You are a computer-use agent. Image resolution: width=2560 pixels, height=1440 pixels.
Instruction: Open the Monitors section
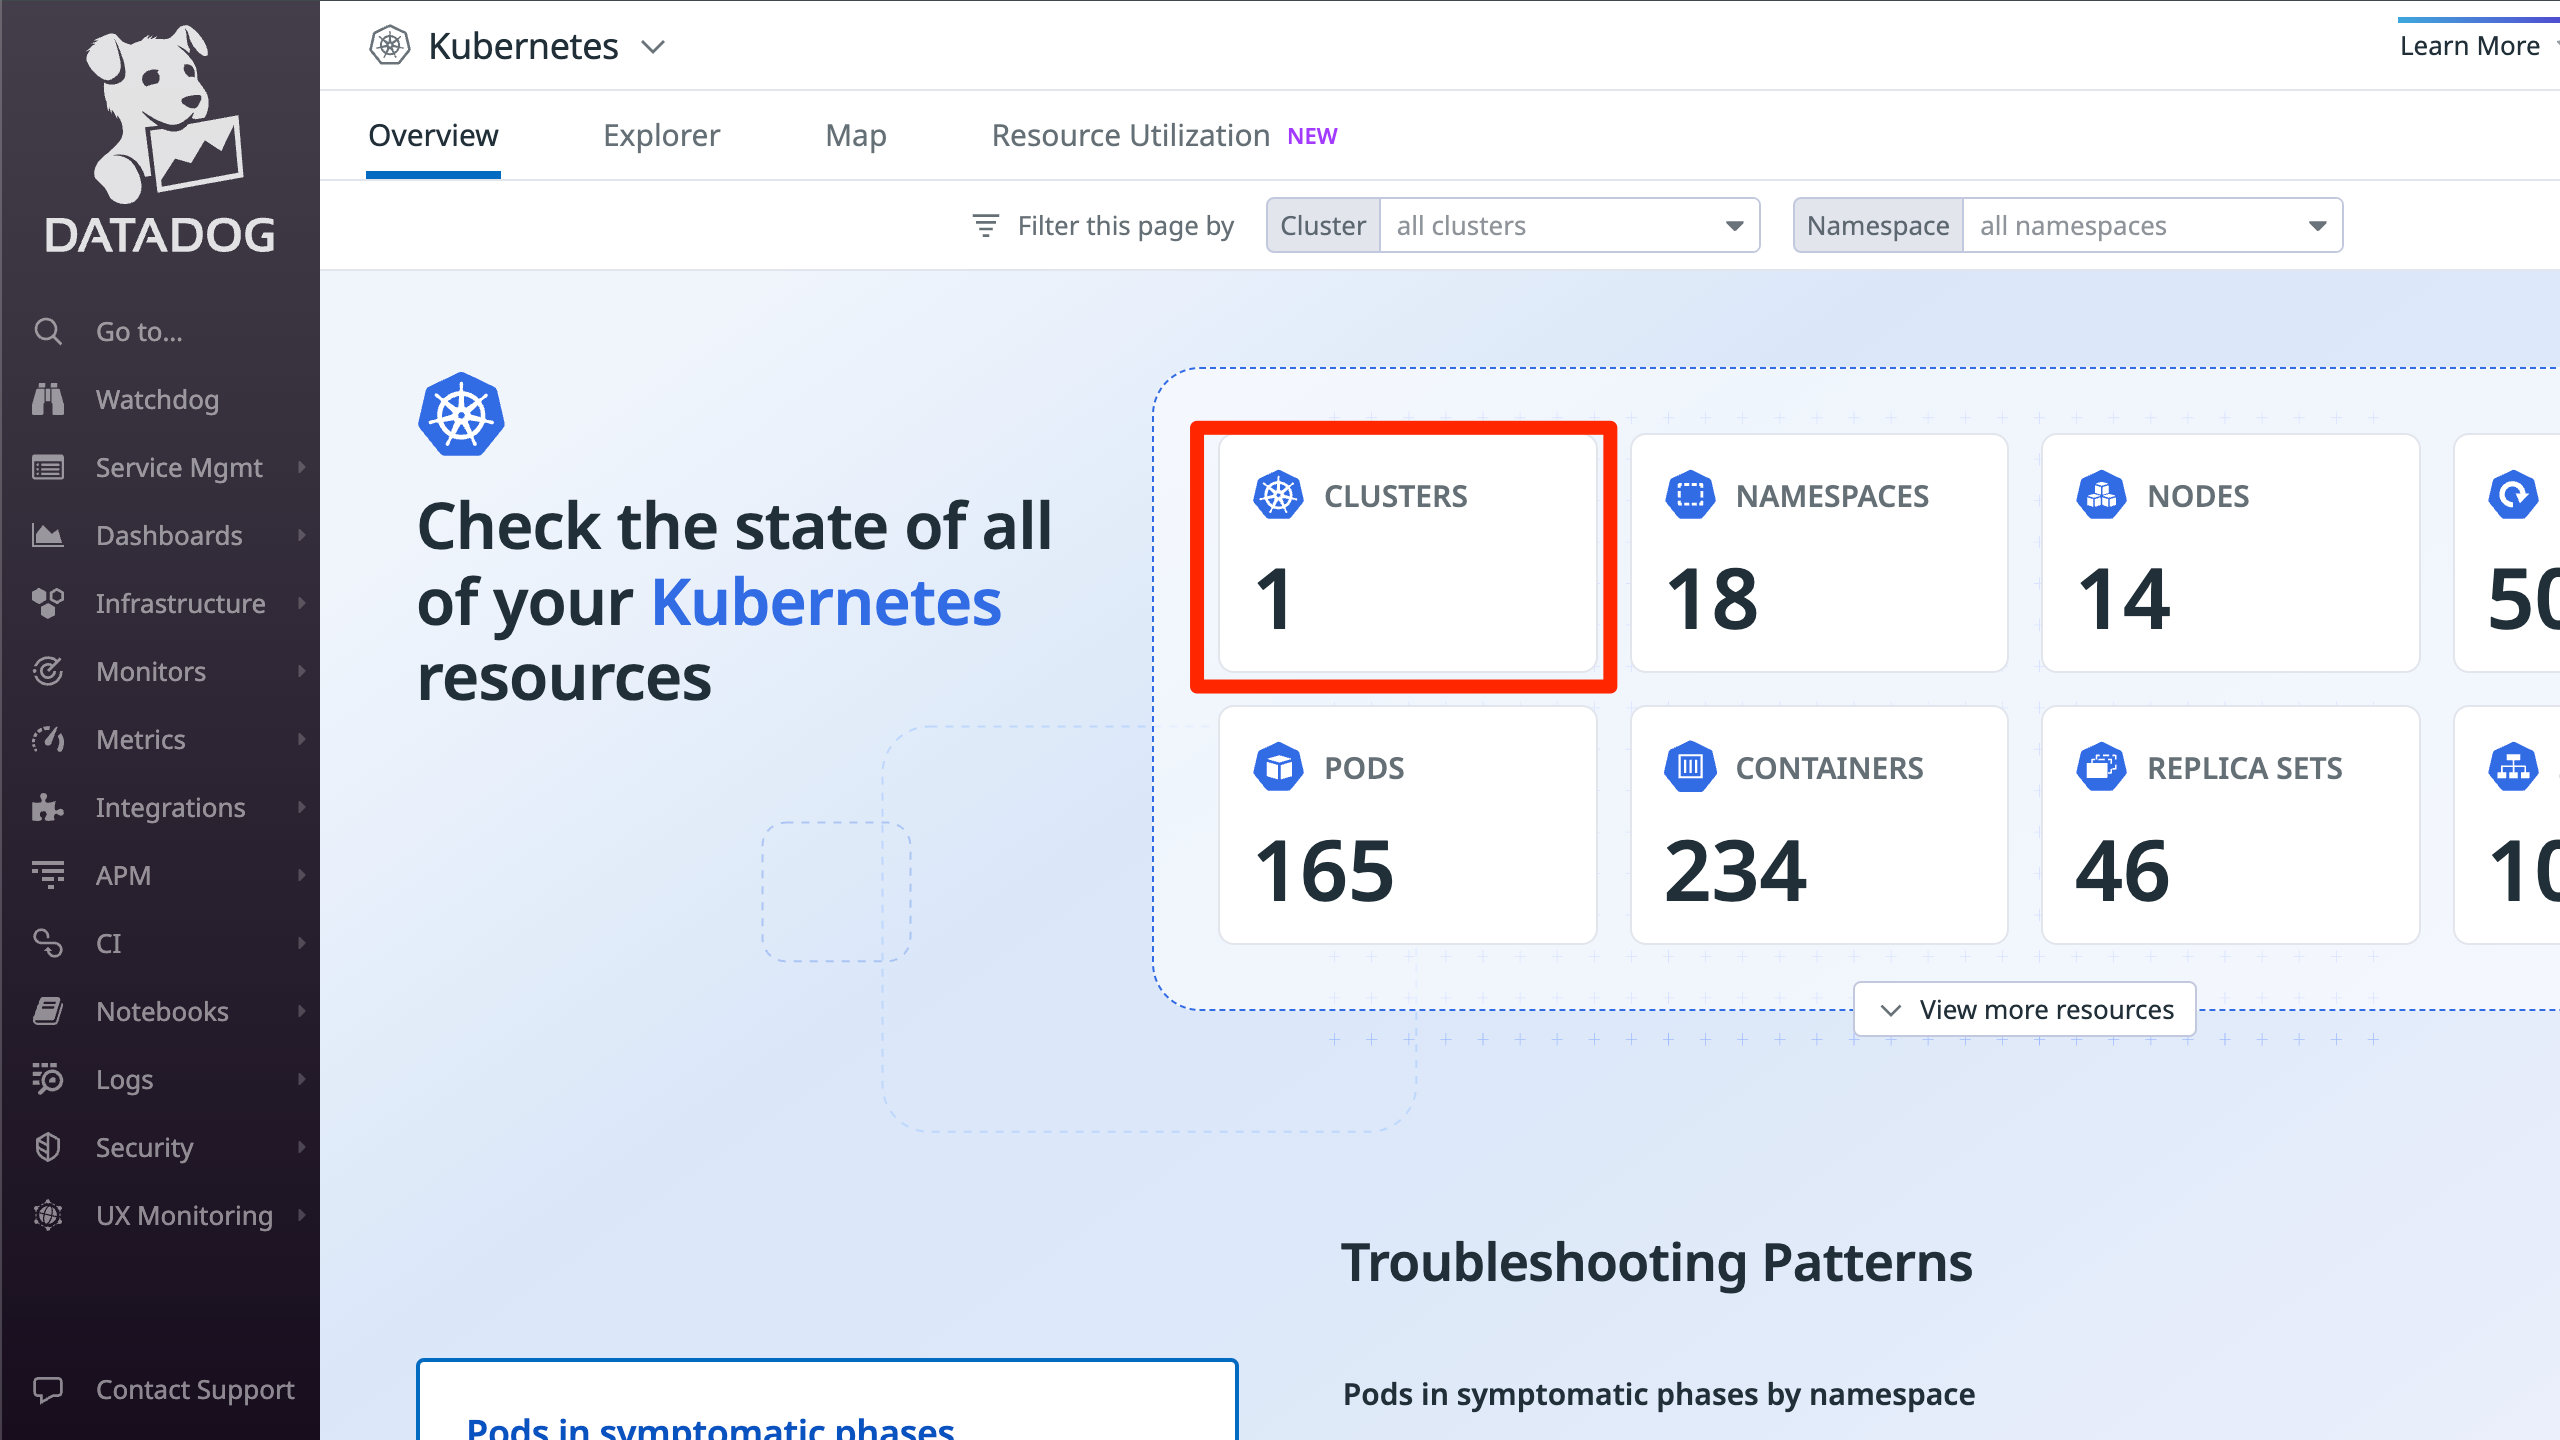pyautogui.click(x=150, y=671)
